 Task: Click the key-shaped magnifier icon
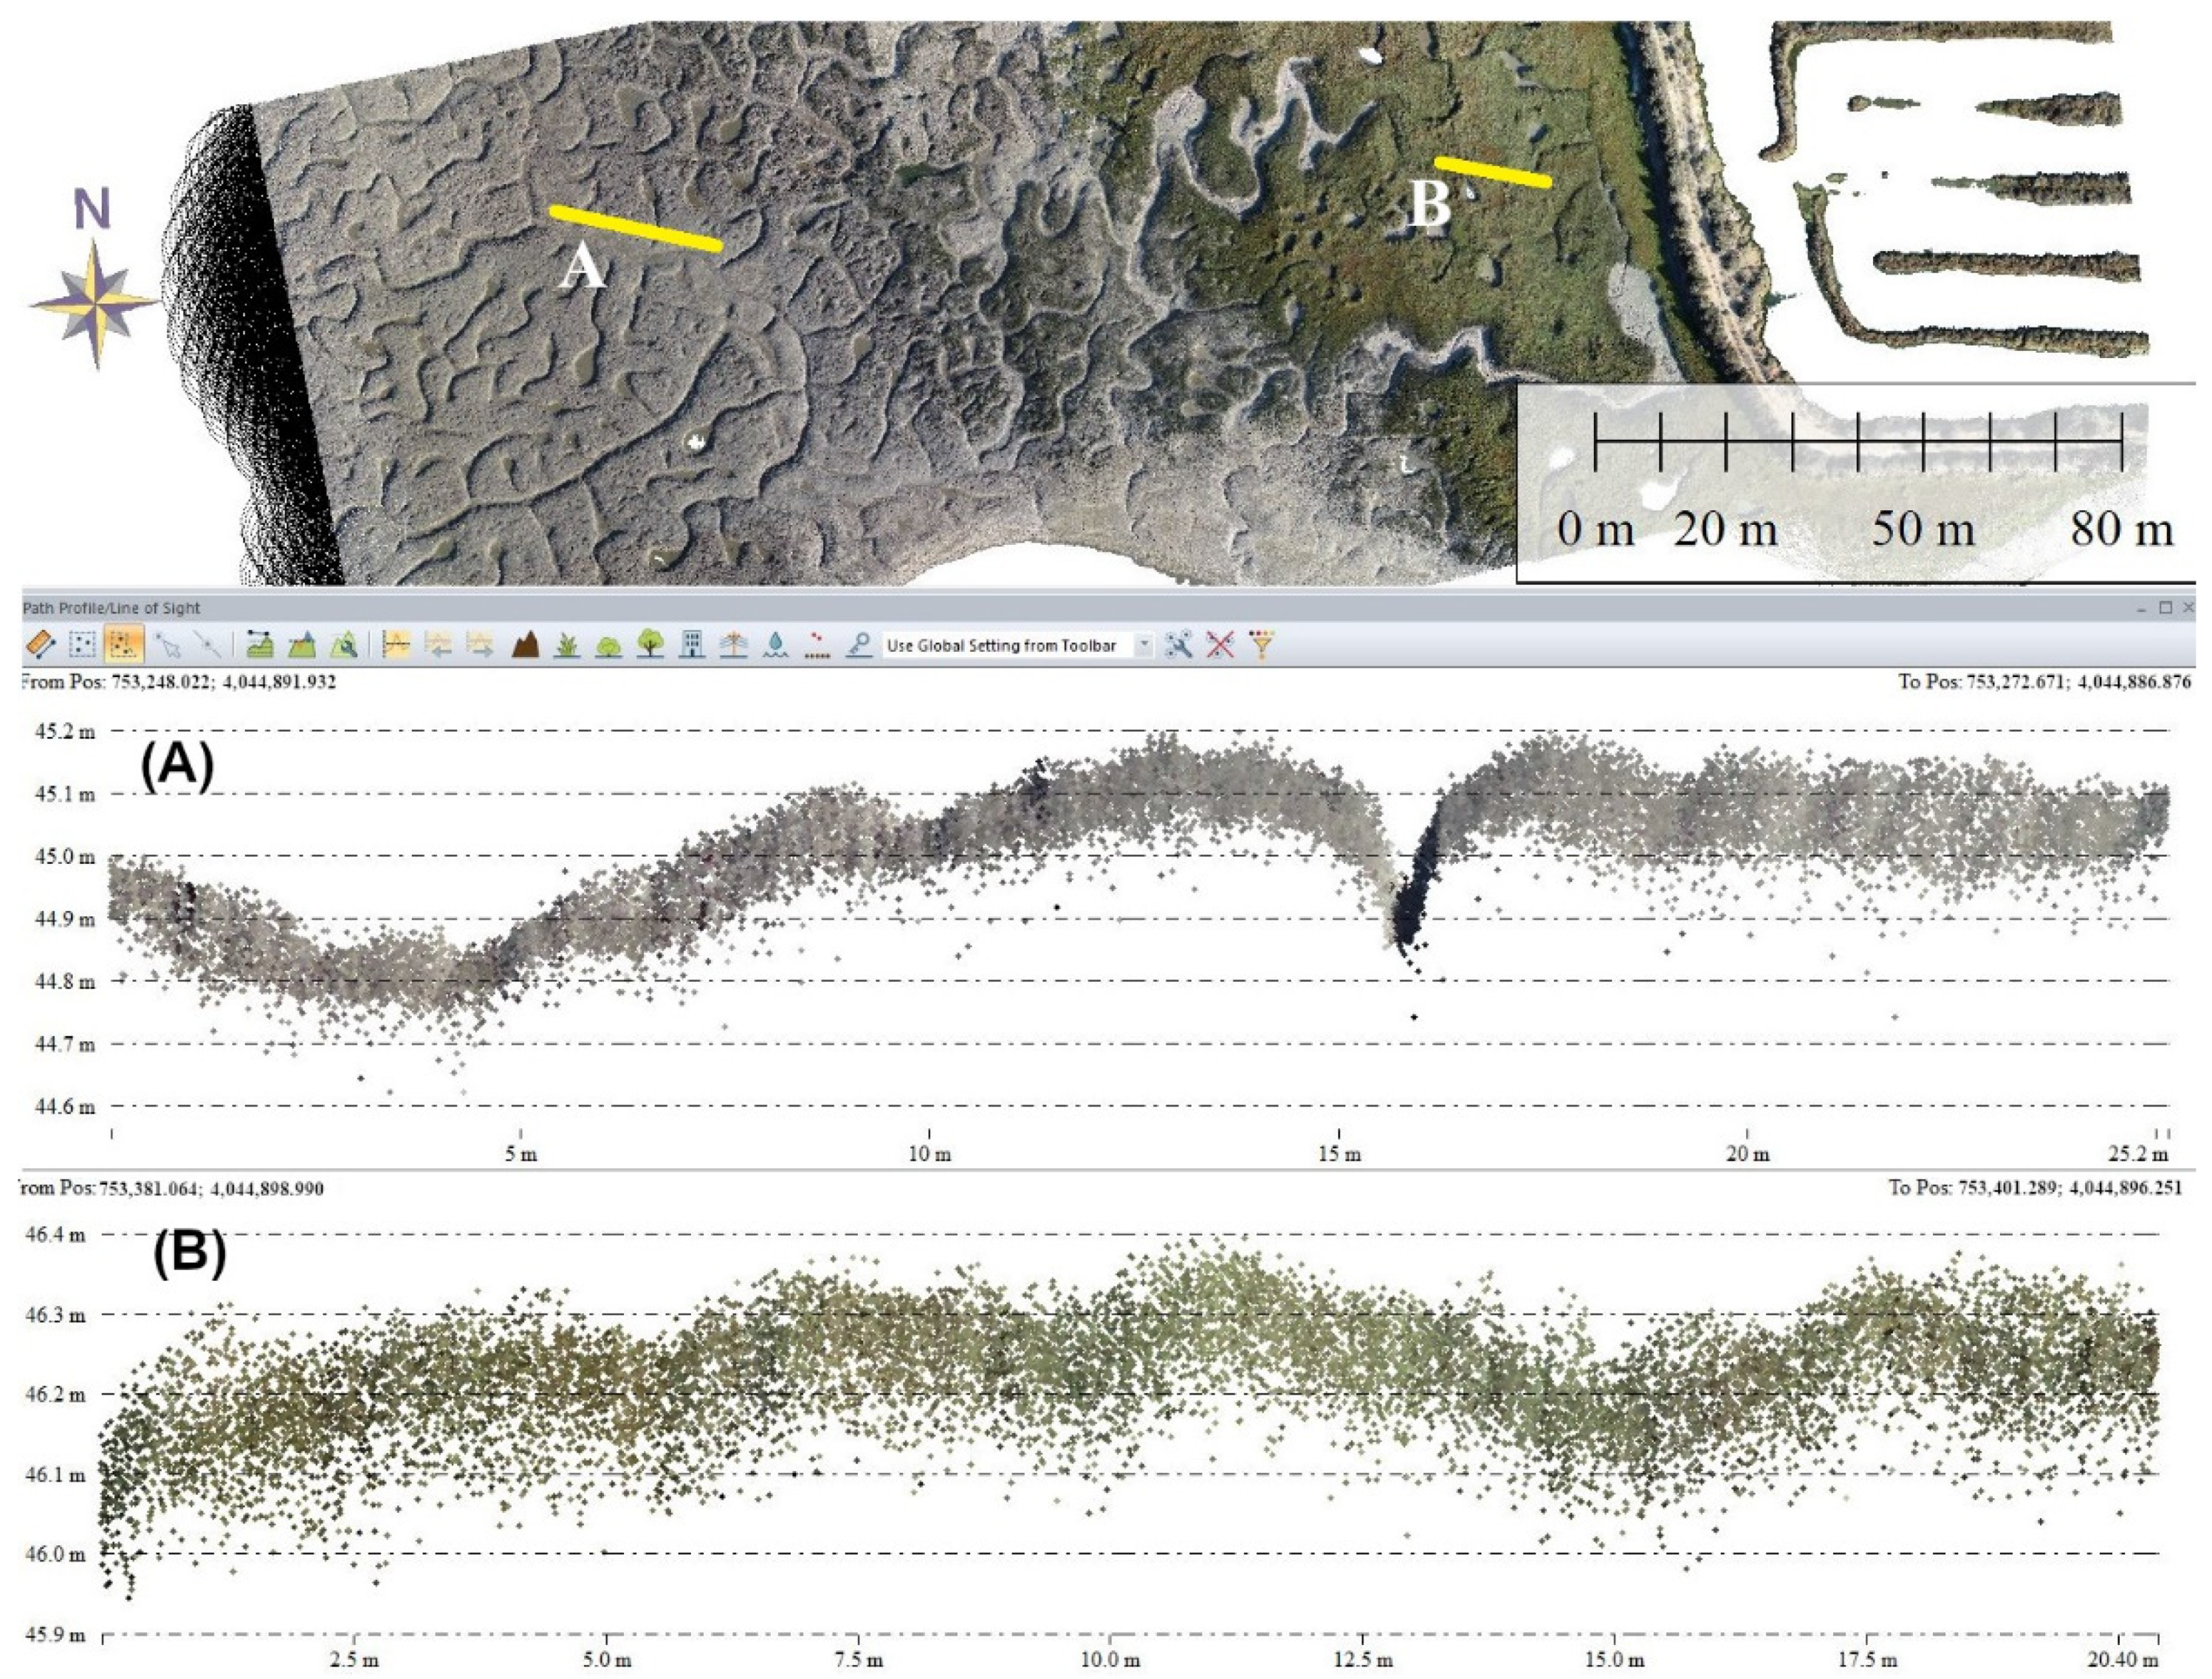(x=858, y=646)
